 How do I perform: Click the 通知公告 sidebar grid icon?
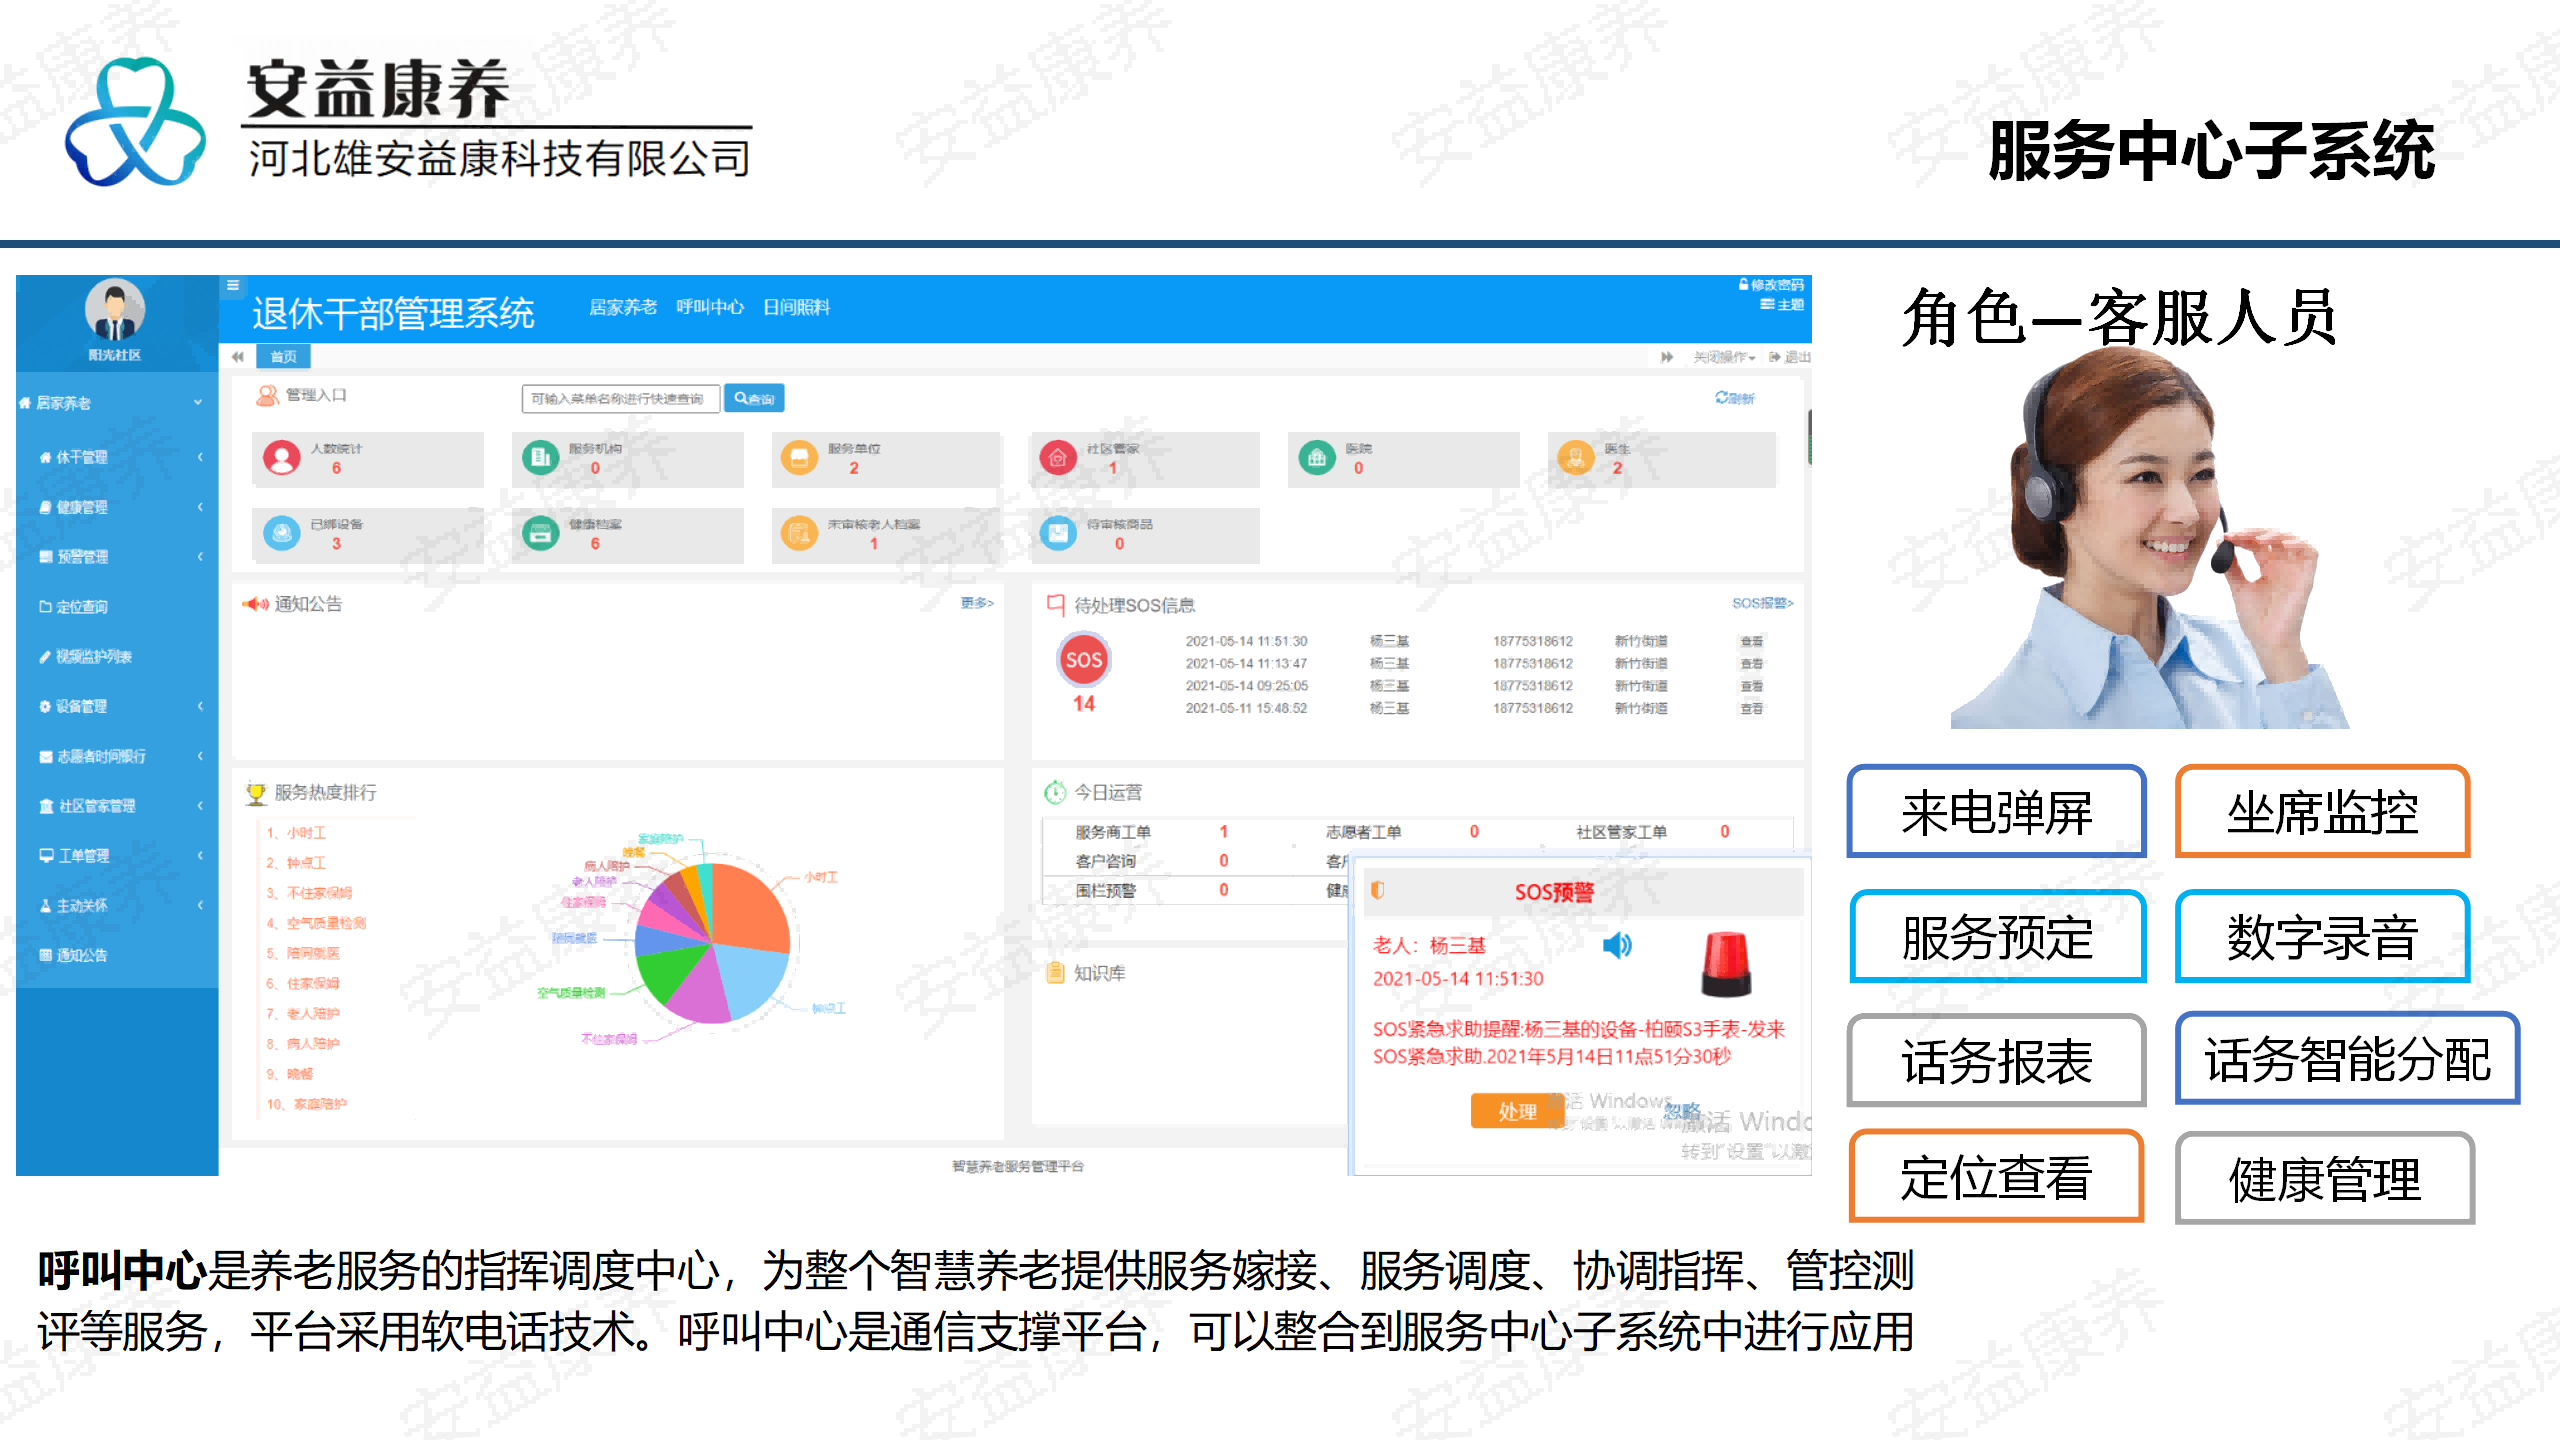(x=45, y=955)
